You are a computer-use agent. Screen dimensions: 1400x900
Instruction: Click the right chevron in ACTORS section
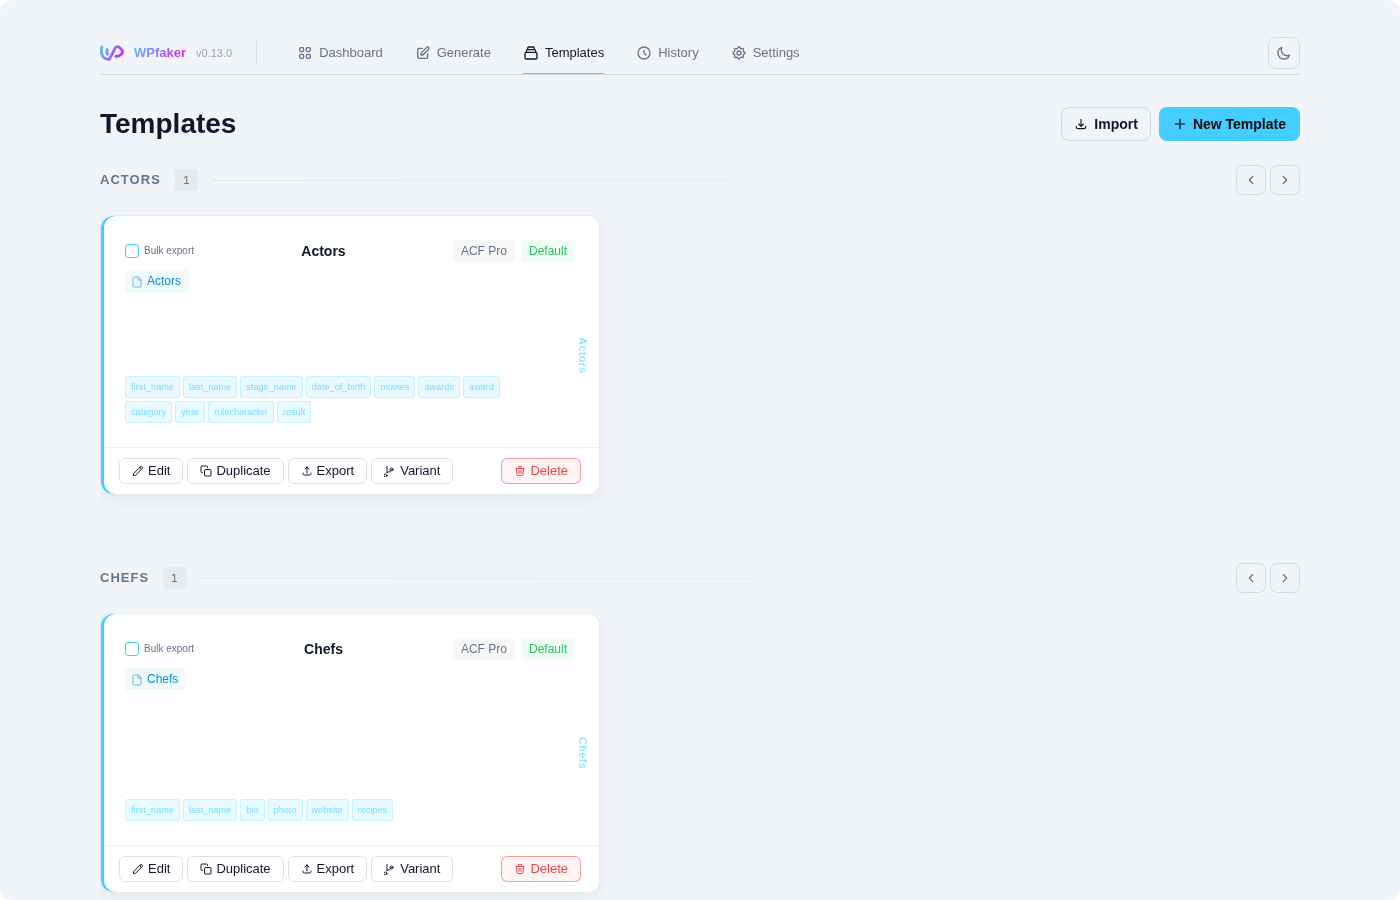1285,180
